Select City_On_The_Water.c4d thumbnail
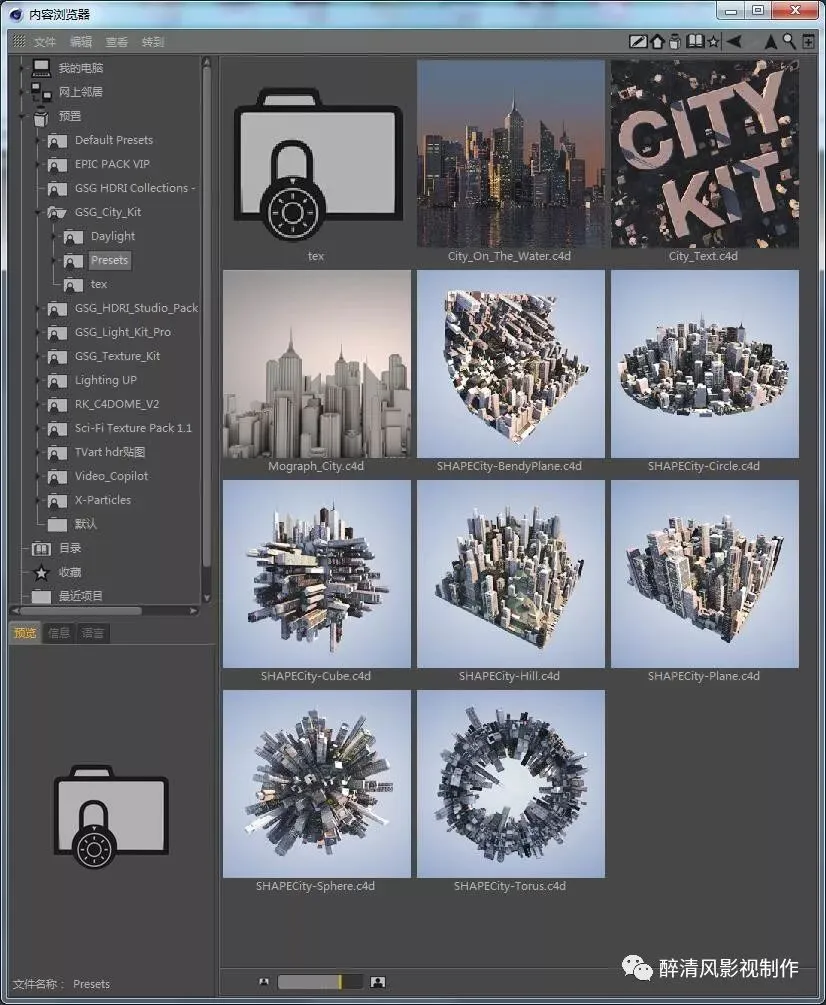Image resolution: width=826 pixels, height=1005 pixels. (x=511, y=154)
